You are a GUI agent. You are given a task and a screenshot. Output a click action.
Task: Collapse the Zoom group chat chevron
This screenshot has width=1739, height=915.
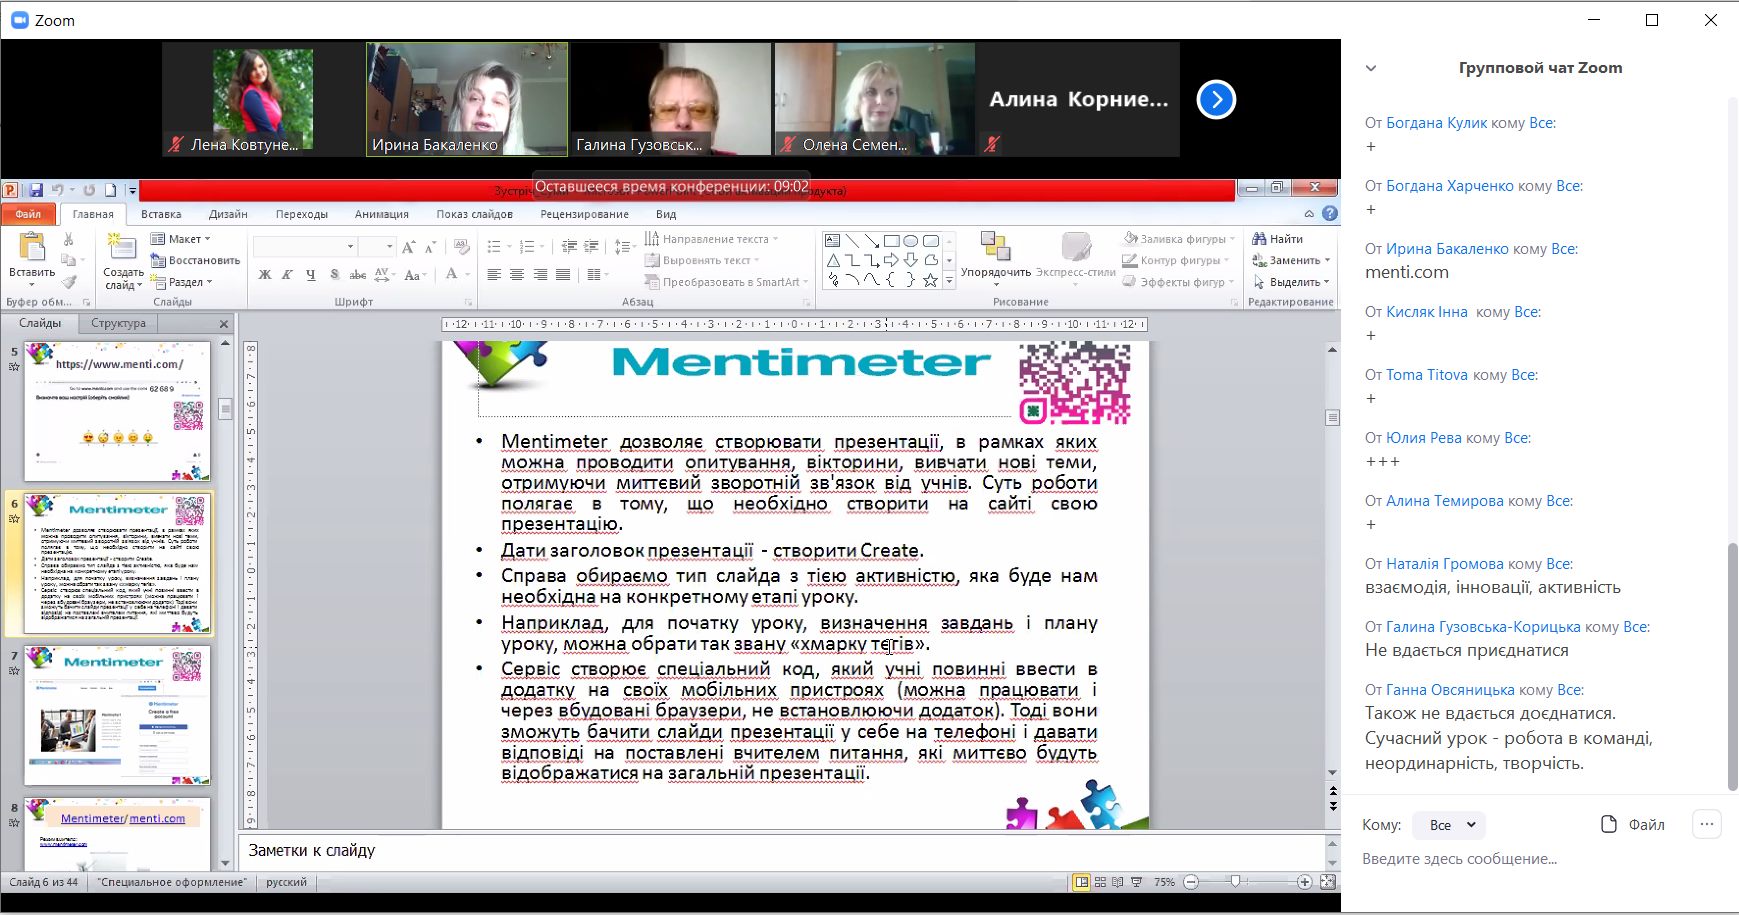[1371, 68]
